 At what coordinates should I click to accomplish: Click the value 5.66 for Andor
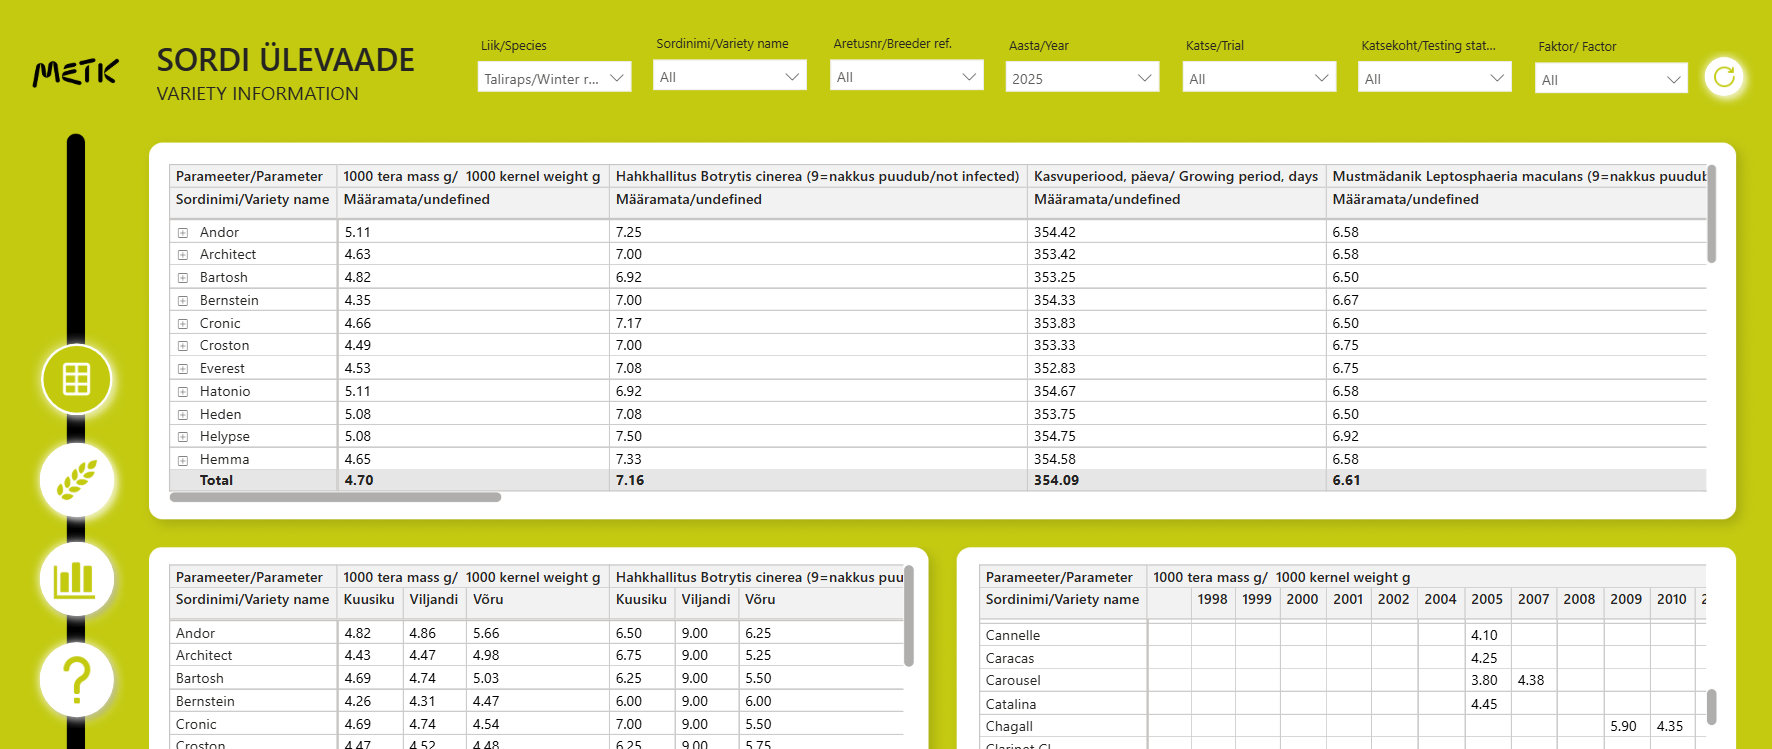click(x=486, y=633)
